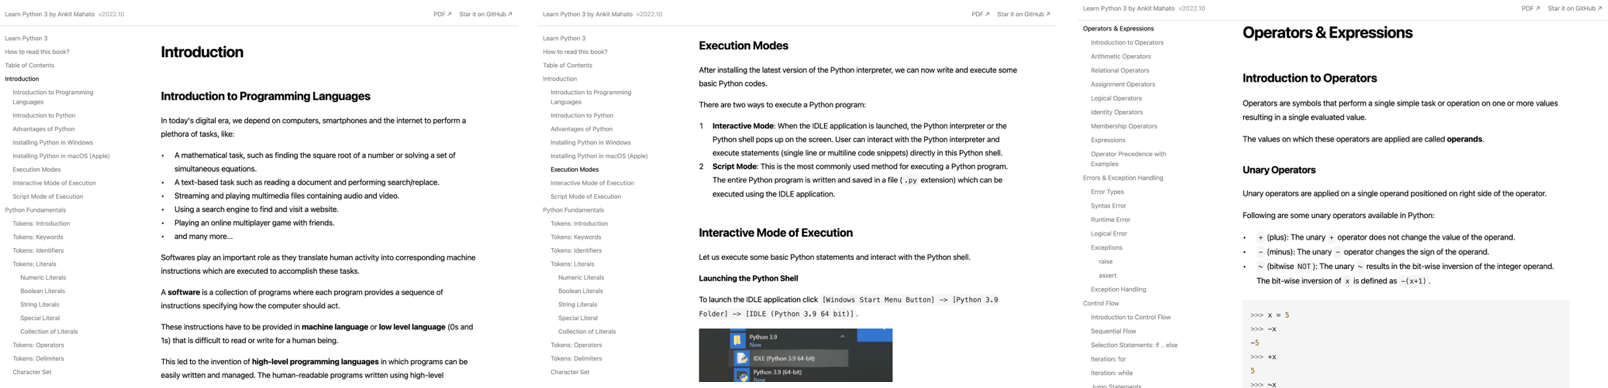This screenshot has width=1608, height=388.
Task: Open PDF link on the Execution Modes page
Action: [x=980, y=14]
